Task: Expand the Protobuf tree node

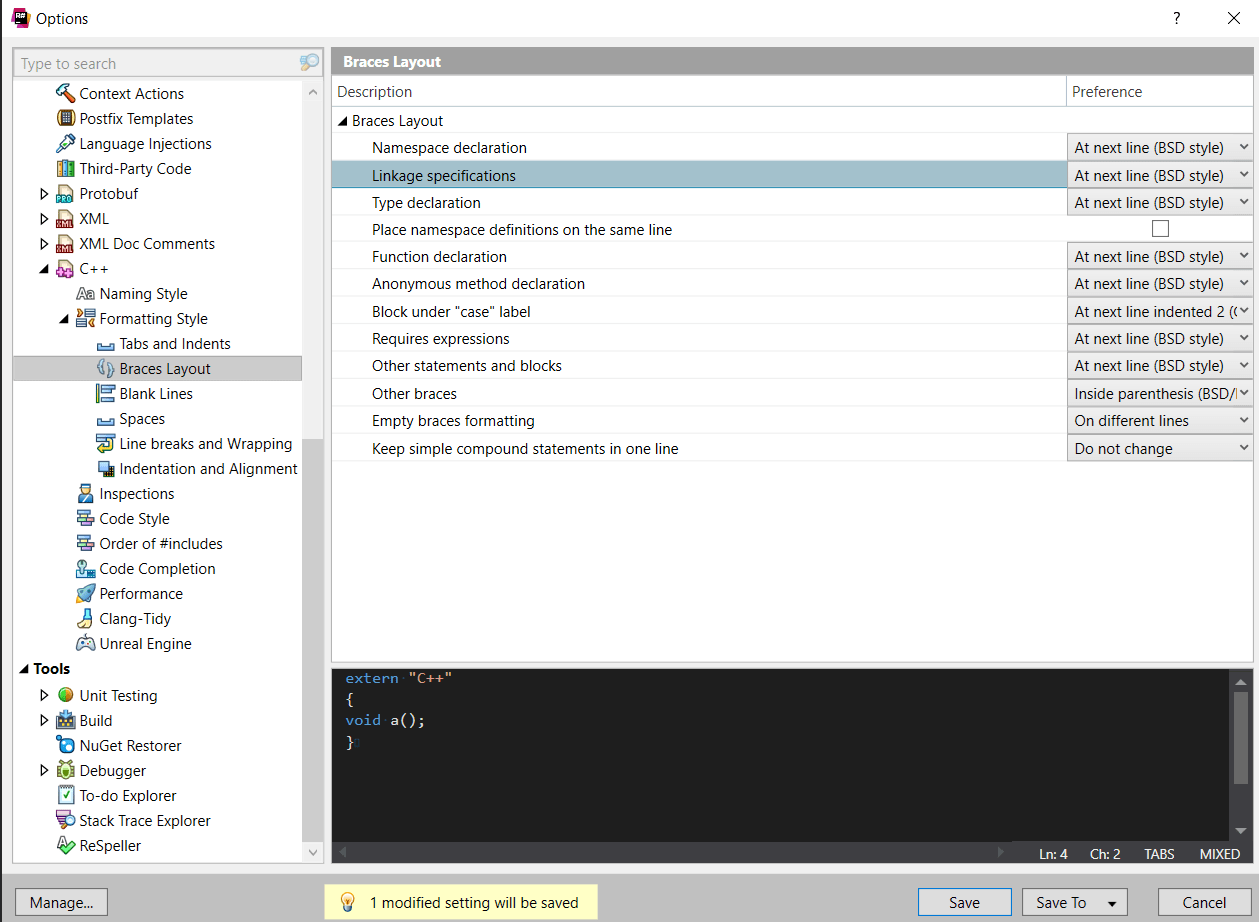Action: [44, 194]
